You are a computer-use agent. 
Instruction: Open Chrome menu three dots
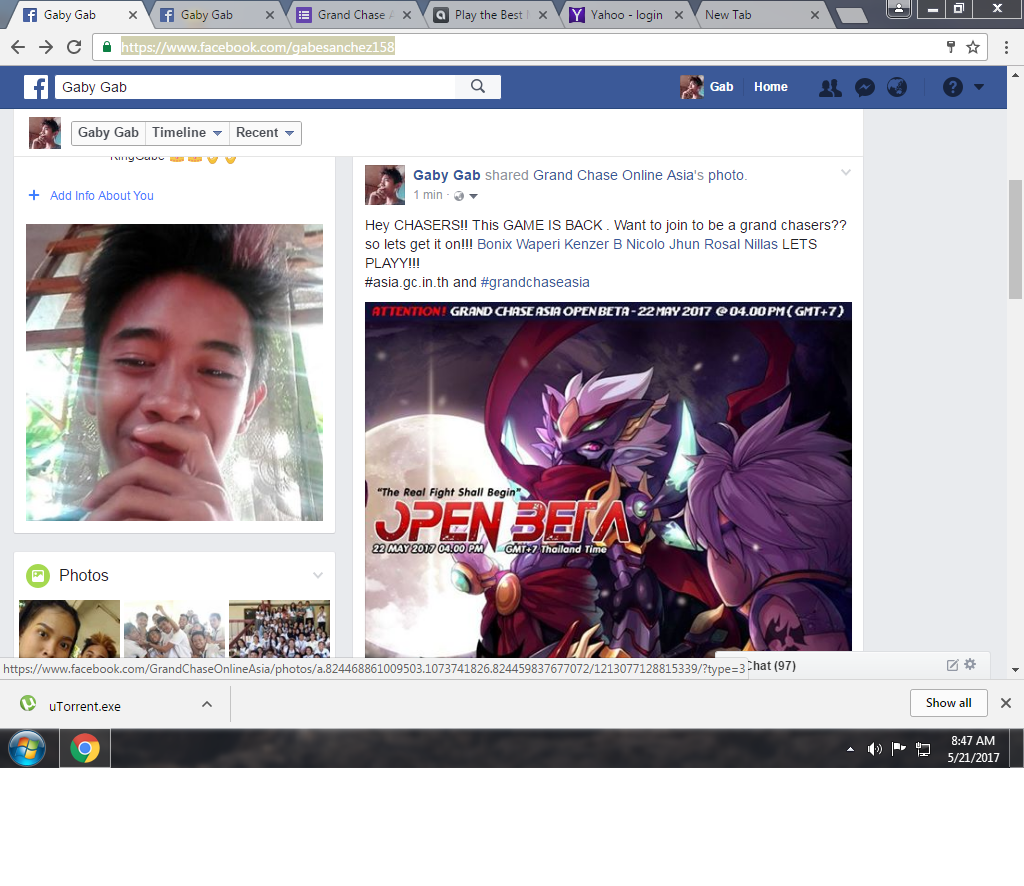(1006, 47)
